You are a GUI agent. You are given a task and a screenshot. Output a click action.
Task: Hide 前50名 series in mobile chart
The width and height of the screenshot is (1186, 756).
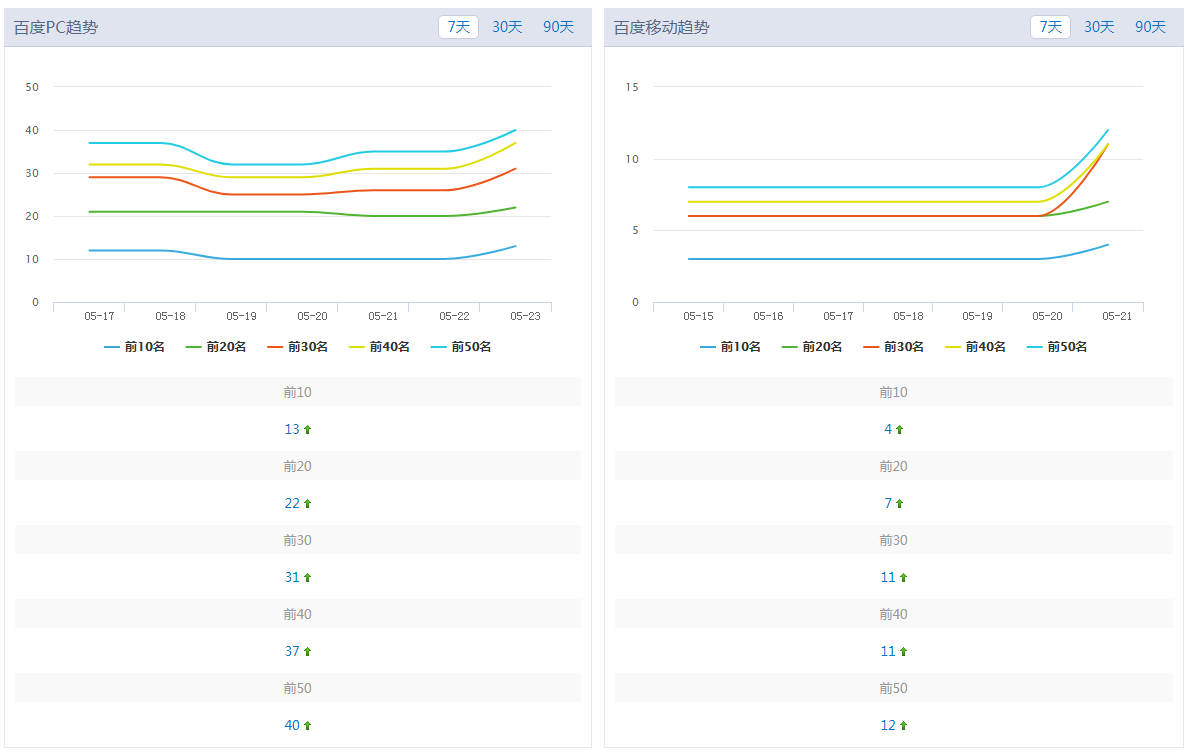(x=1057, y=347)
